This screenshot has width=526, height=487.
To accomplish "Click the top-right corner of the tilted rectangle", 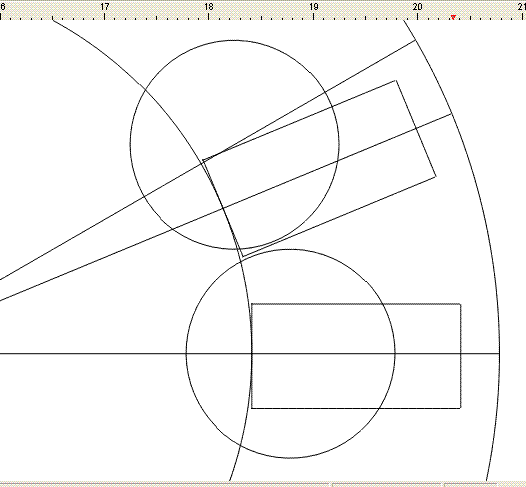I will coord(396,80).
